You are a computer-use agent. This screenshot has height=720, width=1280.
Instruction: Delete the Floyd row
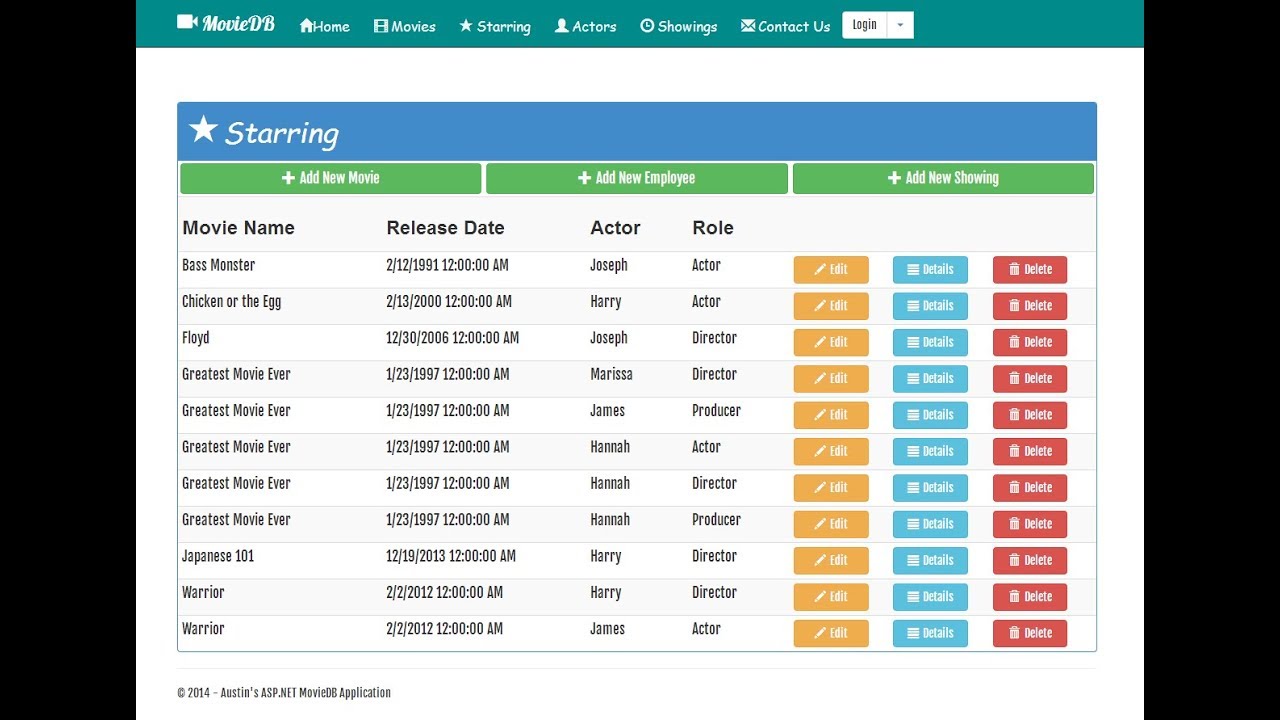(1030, 342)
